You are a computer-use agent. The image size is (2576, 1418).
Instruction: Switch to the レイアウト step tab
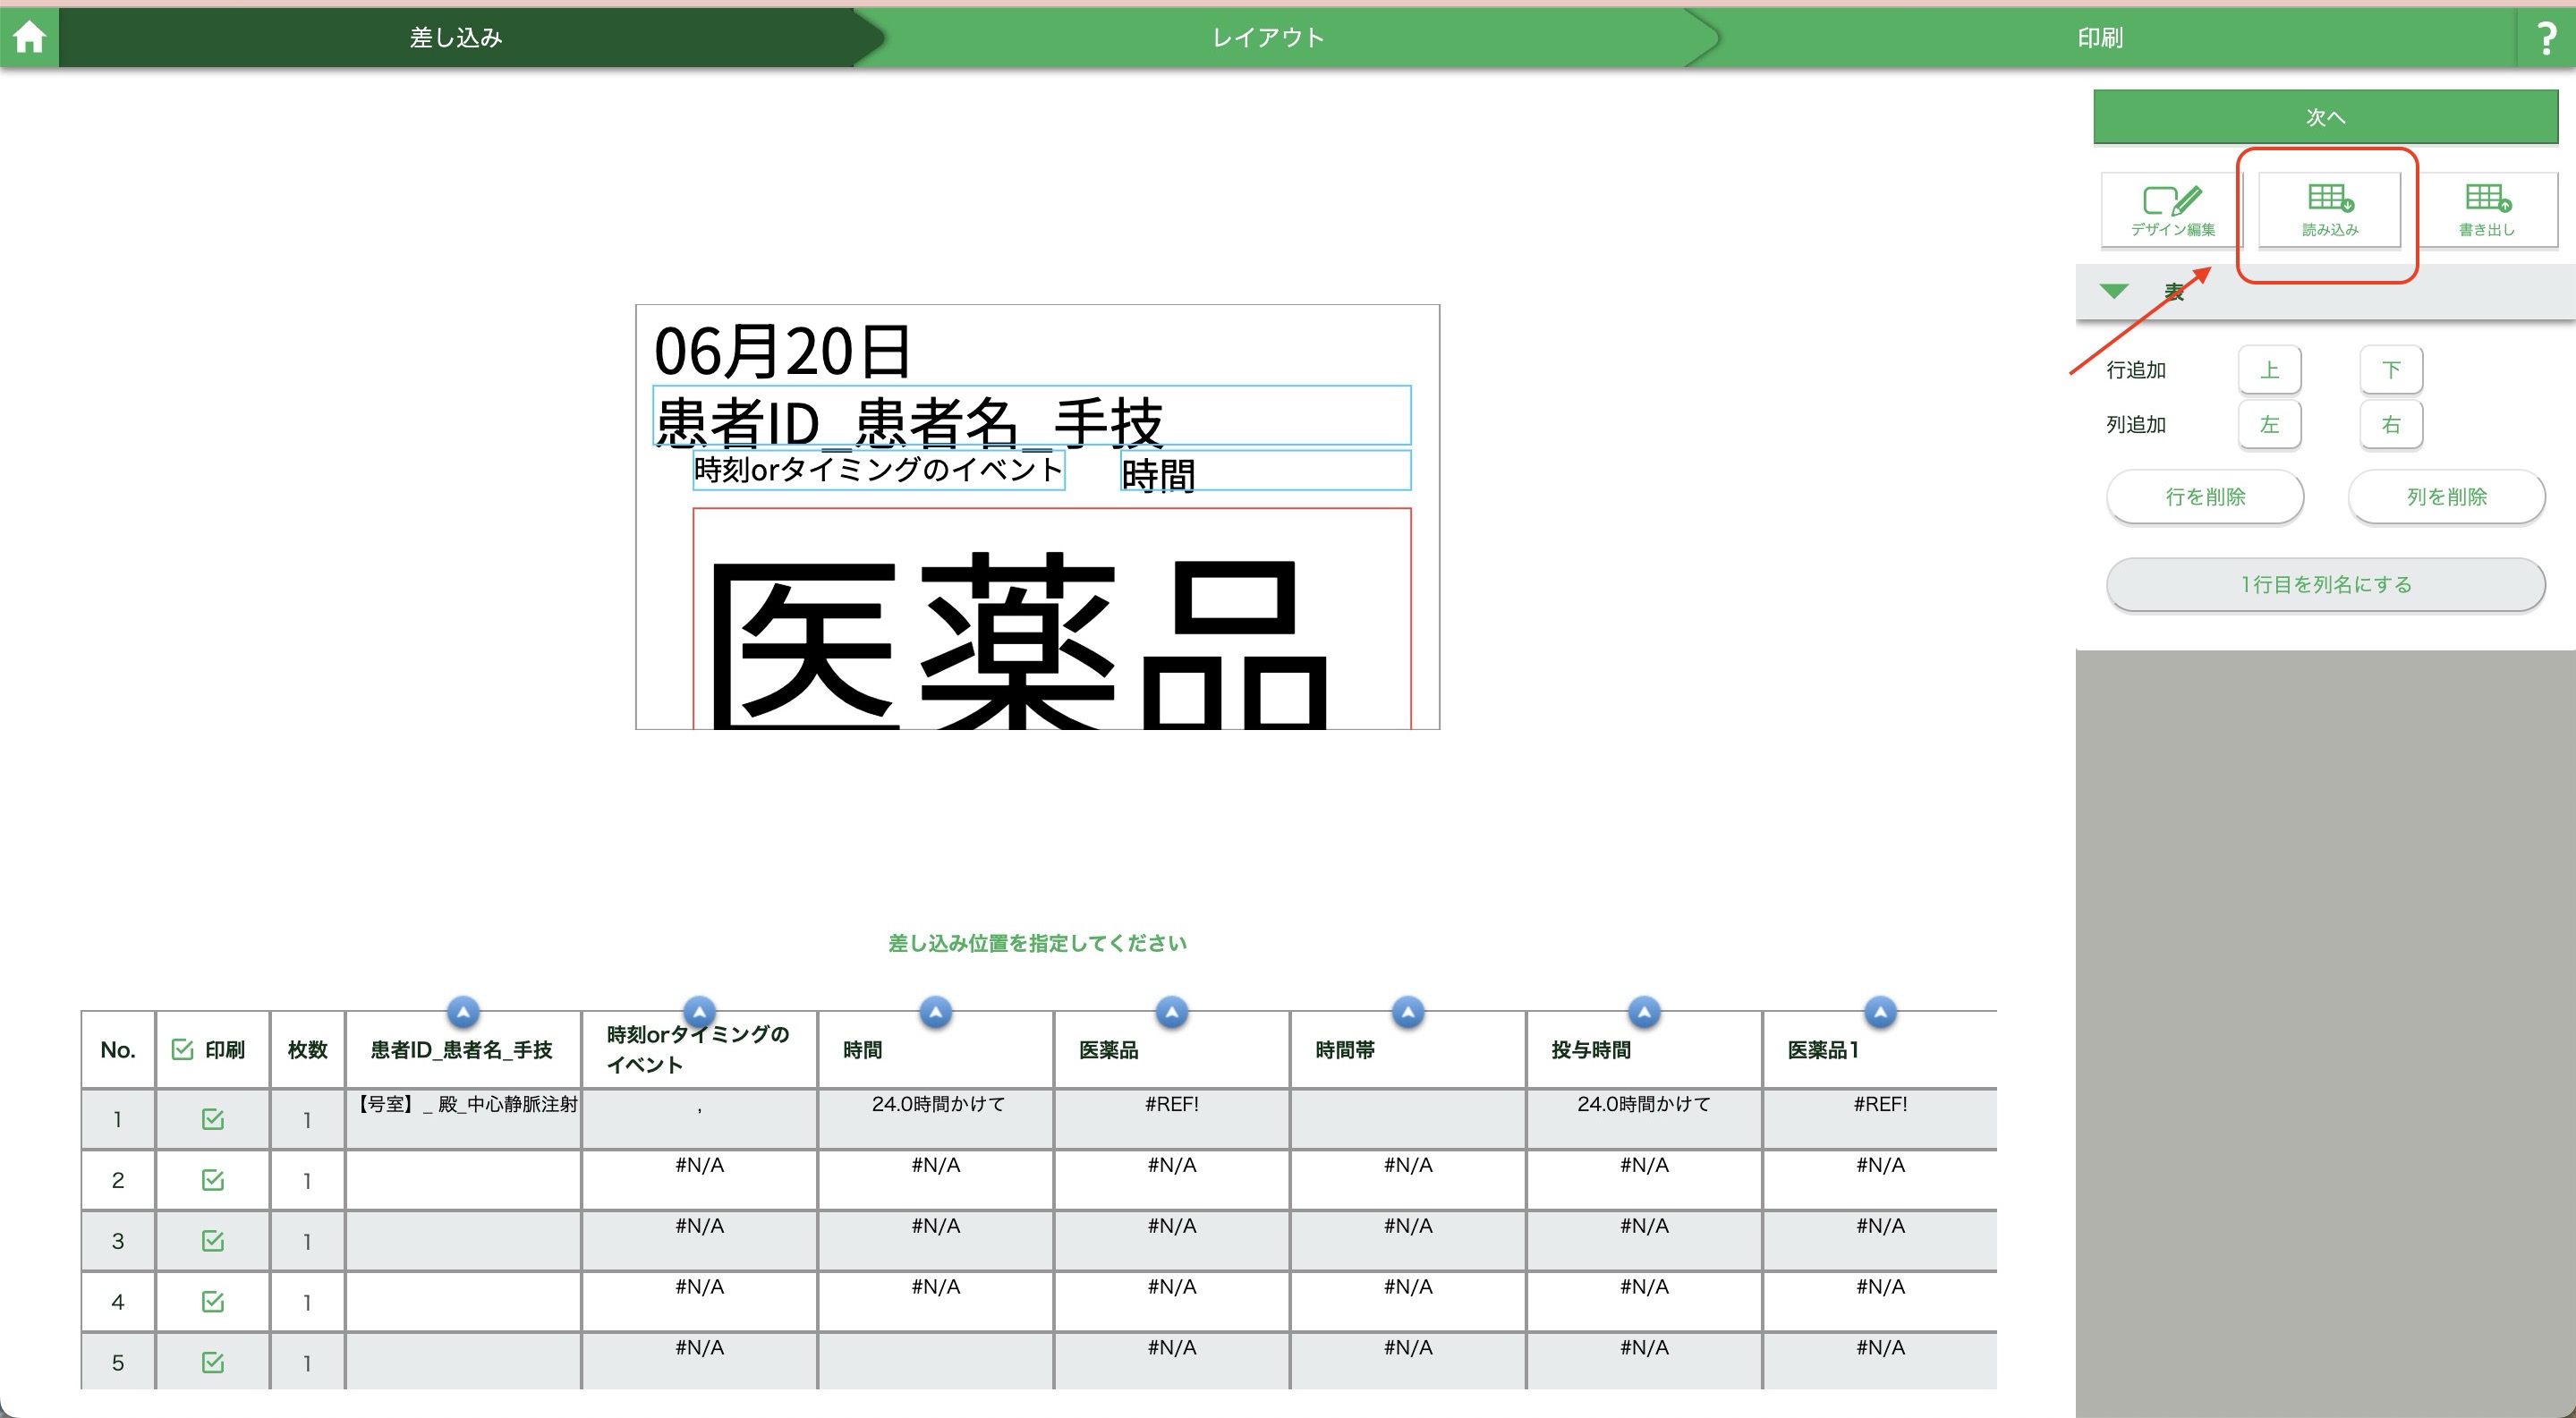[x=1267, y=38]
